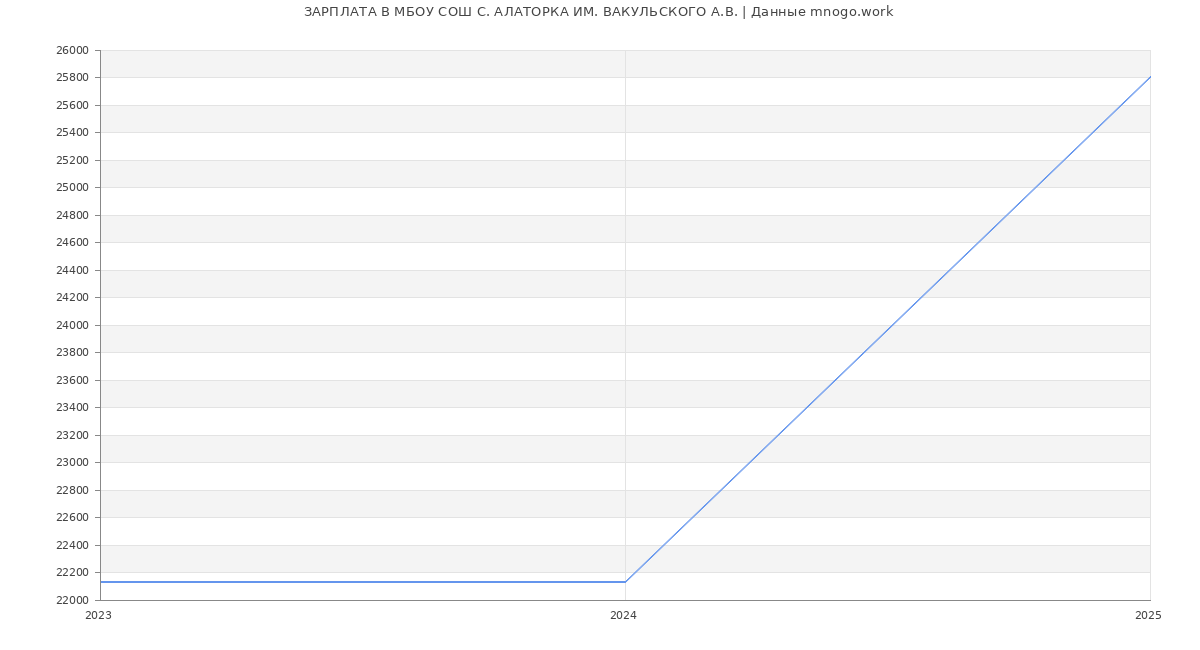Click the 24600 y-axis label
The width and height of the screenshot is (1200, 650).
(72, 242)
